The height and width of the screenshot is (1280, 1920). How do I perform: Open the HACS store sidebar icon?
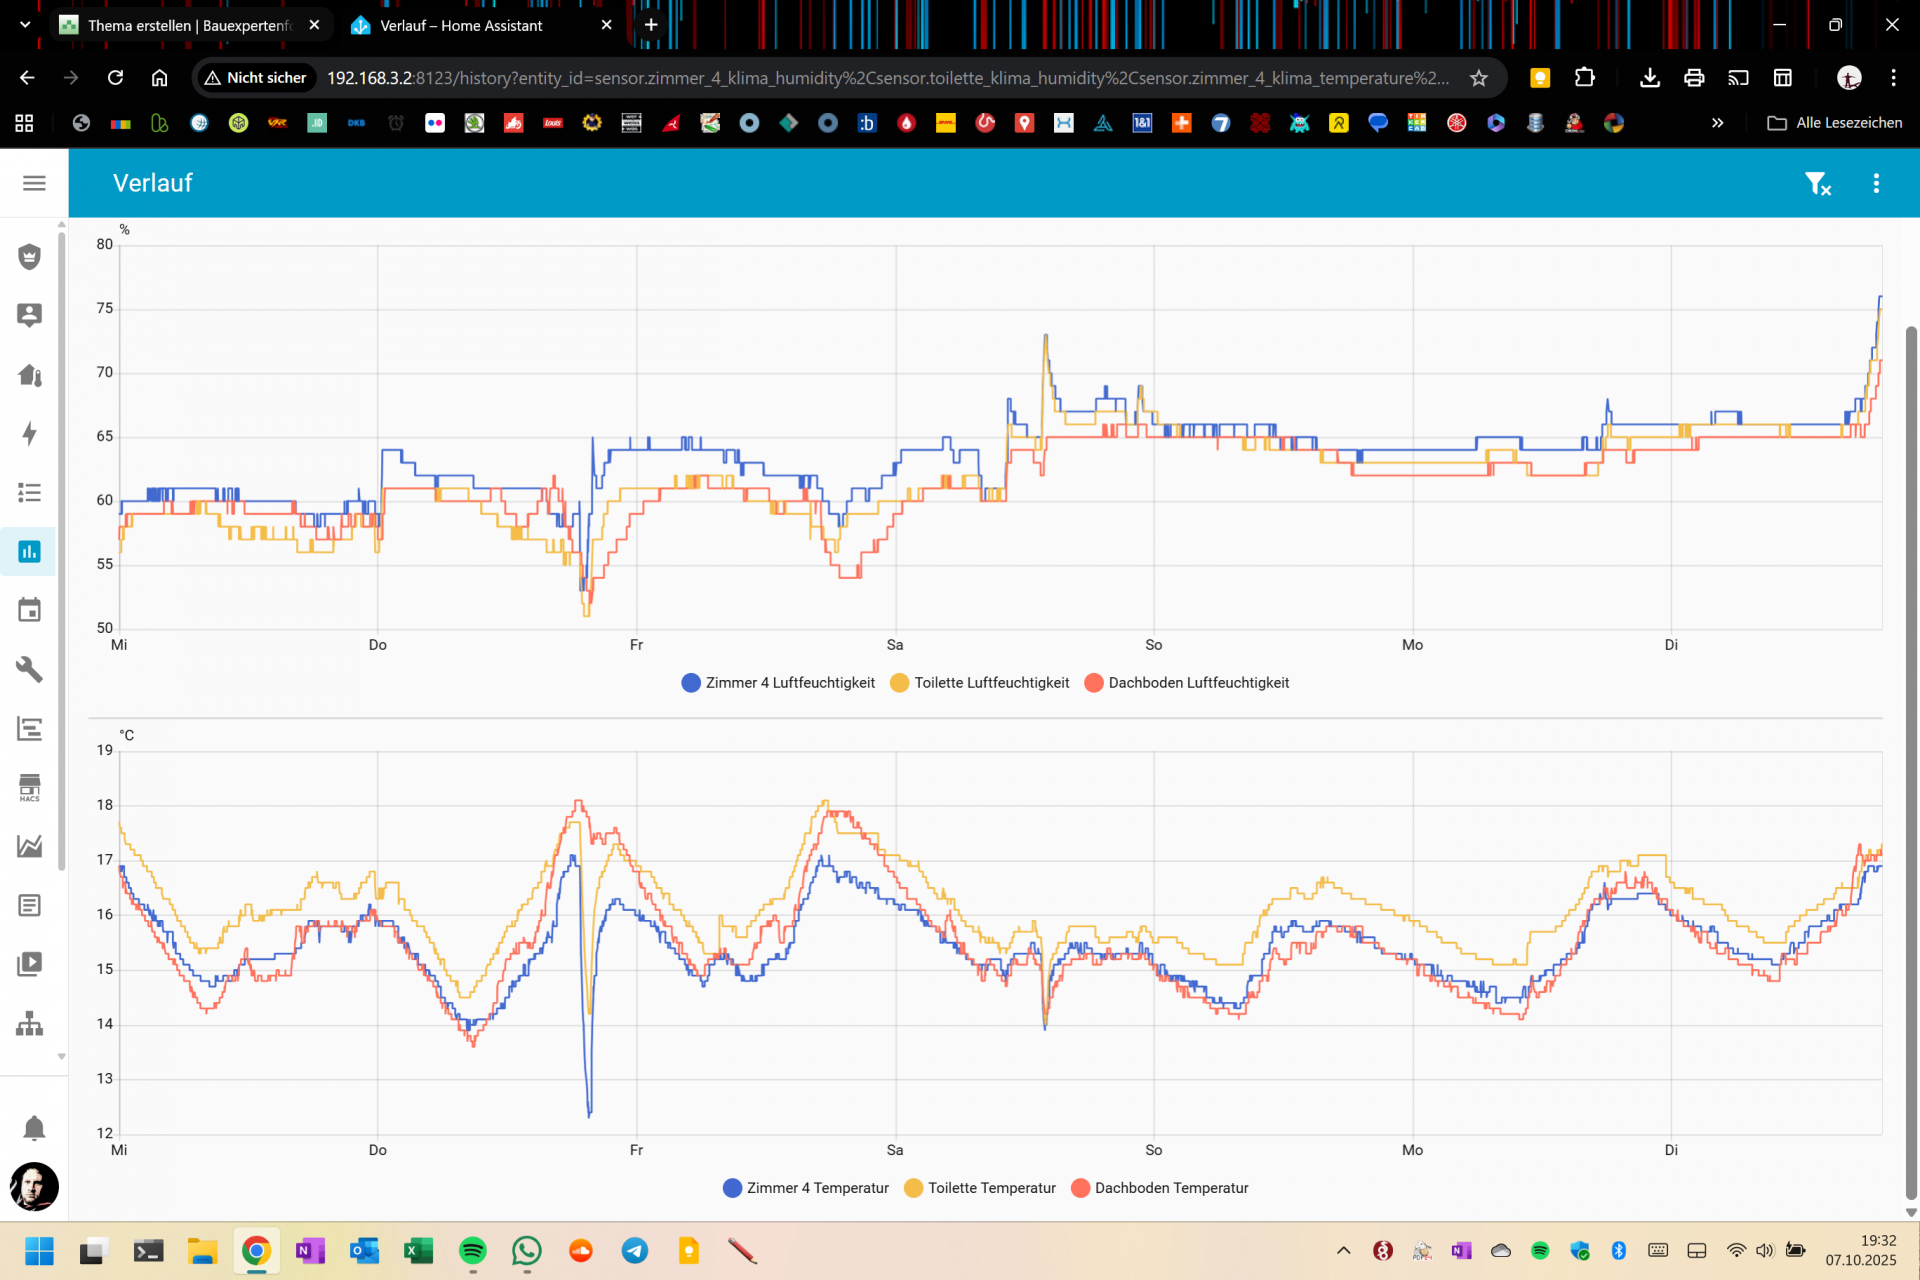[30, 787]
